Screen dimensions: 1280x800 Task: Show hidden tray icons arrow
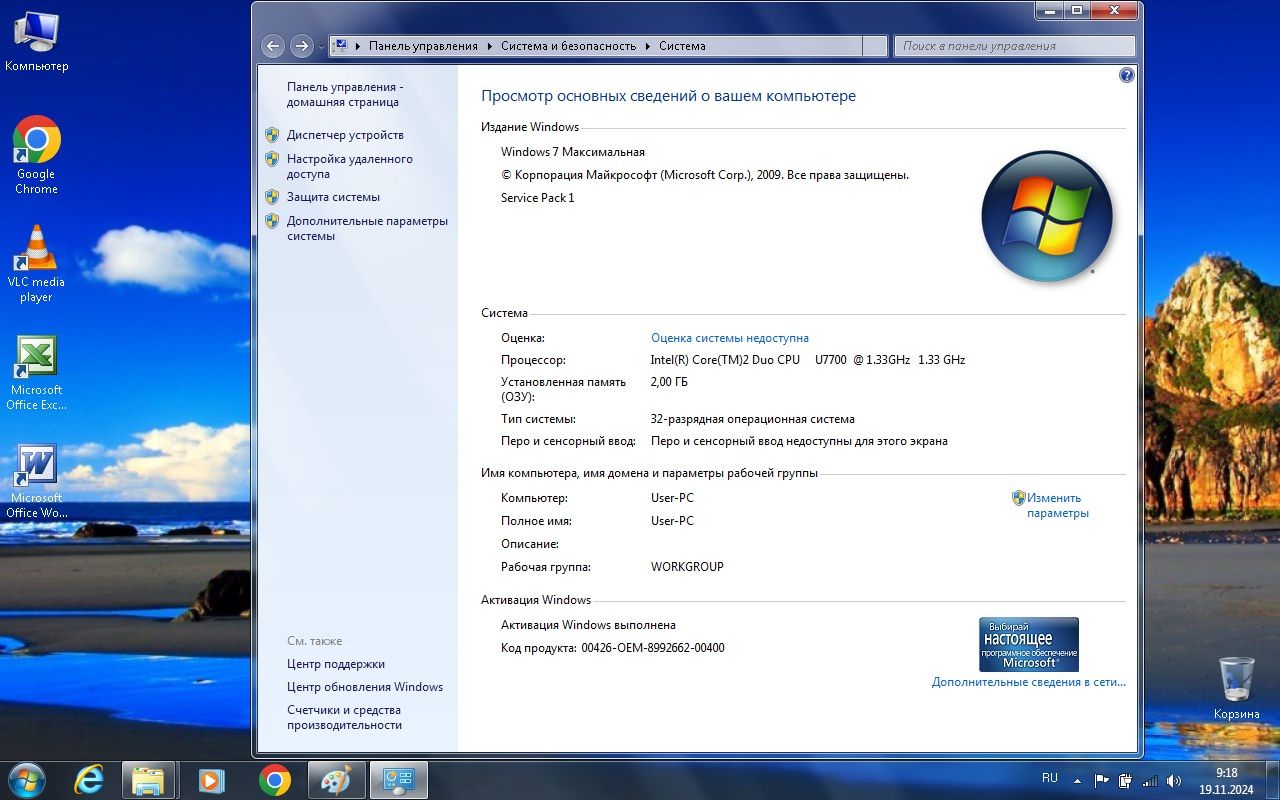coord(1078,780)
